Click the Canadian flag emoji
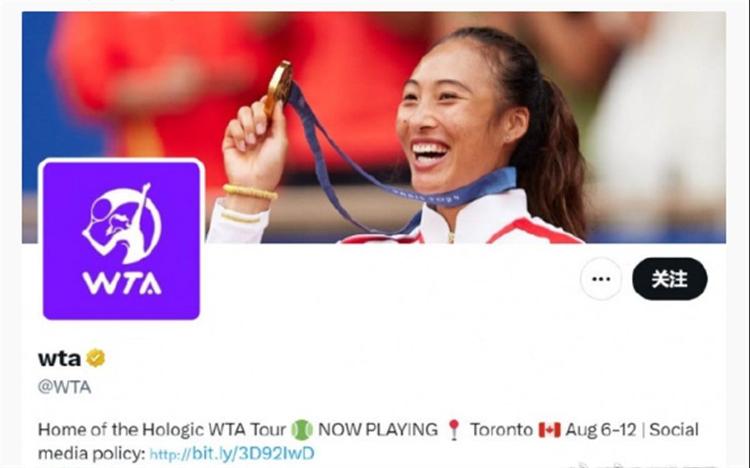Screen dimensions: 750x468 tap(549, 430)
